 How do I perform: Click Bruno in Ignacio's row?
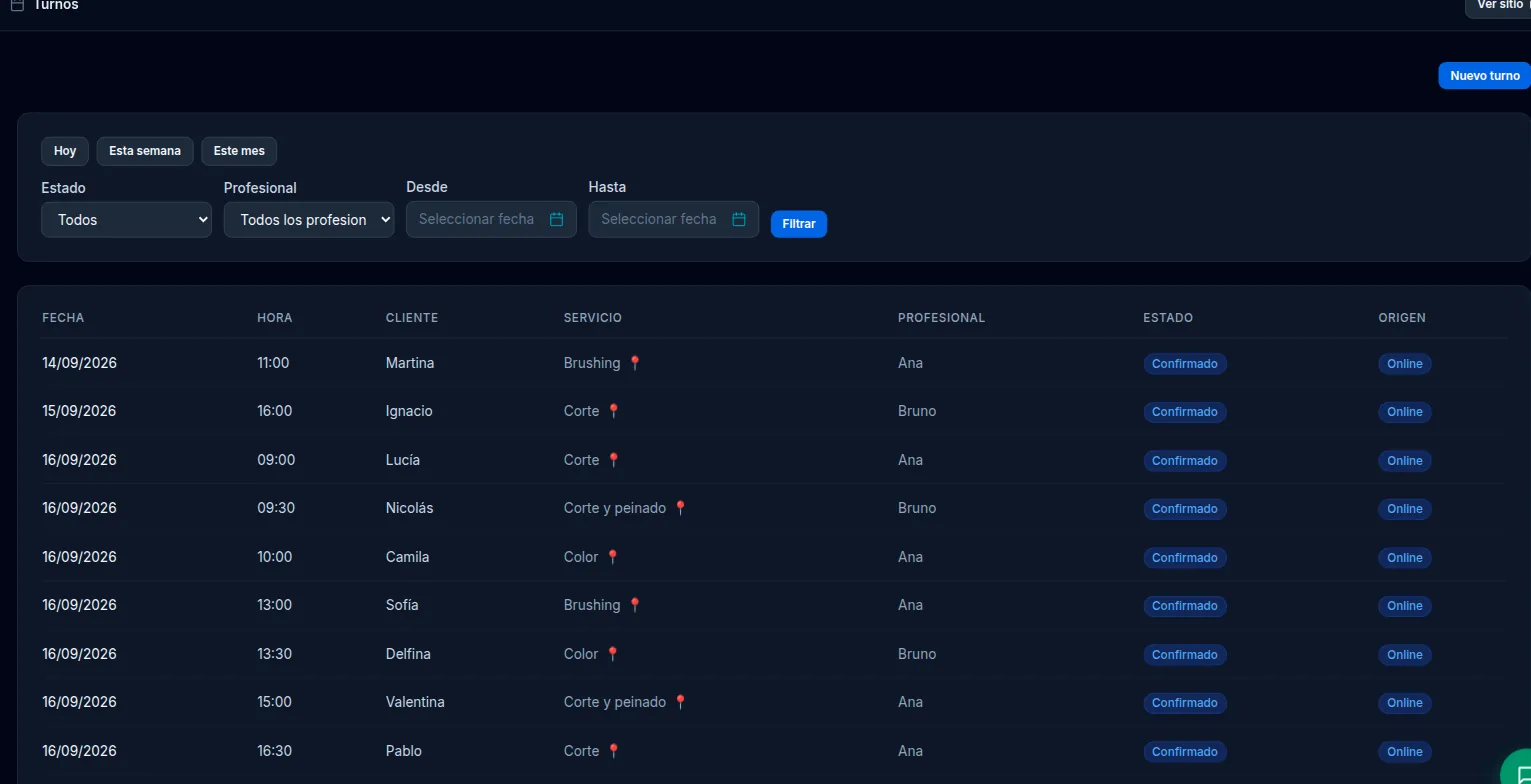click(917, 411)
